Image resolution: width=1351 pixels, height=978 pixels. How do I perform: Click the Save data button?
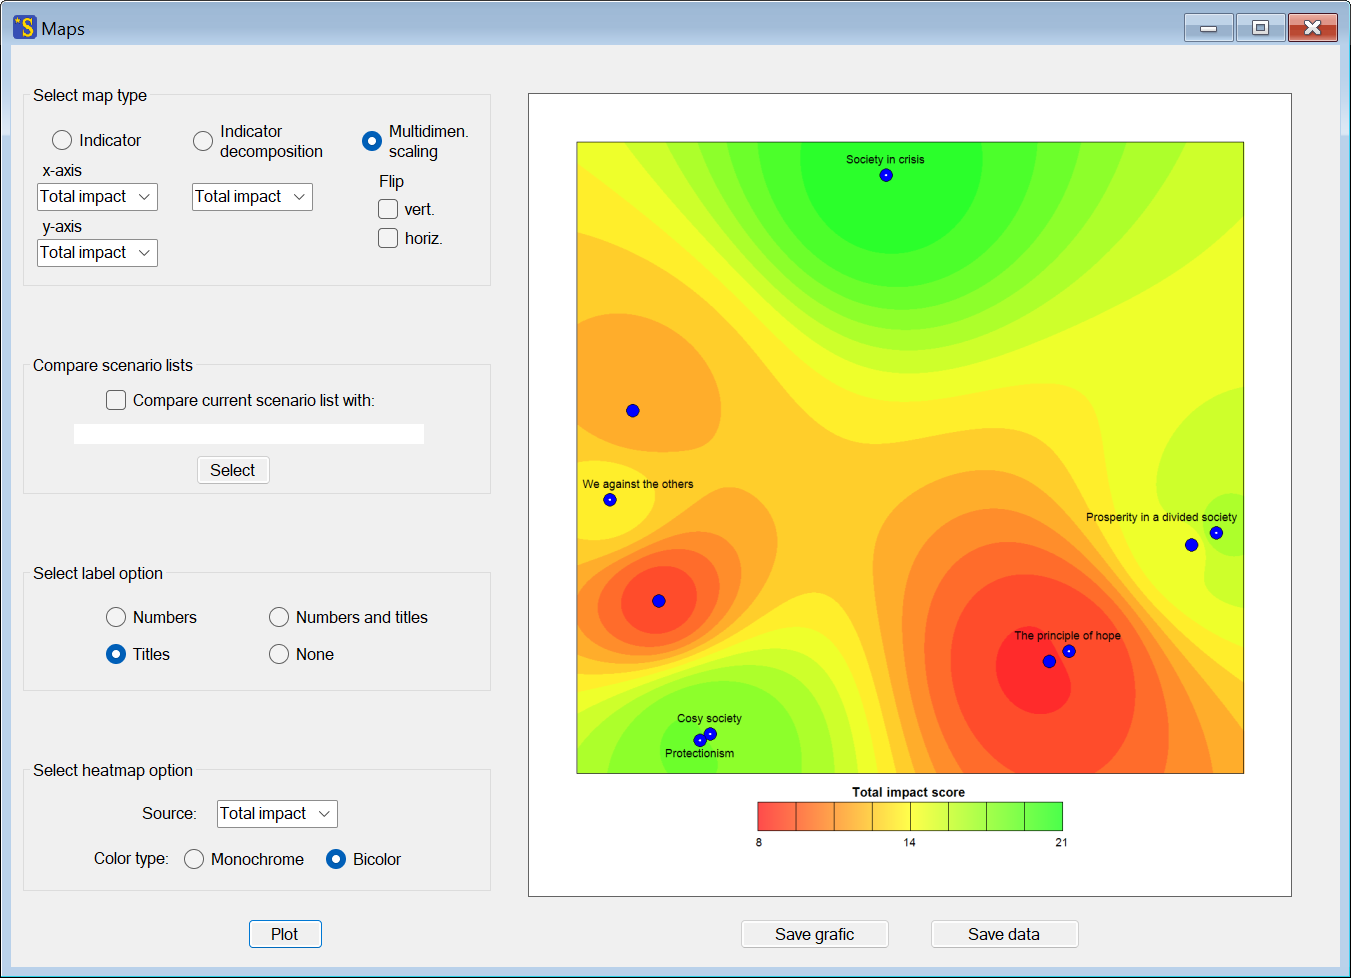[x=1004, y=934]
